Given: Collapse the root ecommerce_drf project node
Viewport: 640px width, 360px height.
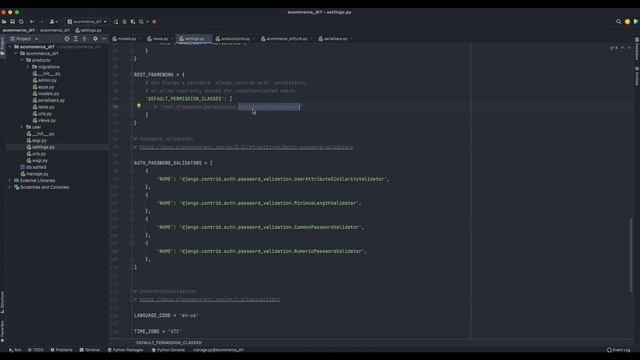Looking at the screenshot, I should tap(10, 47).
